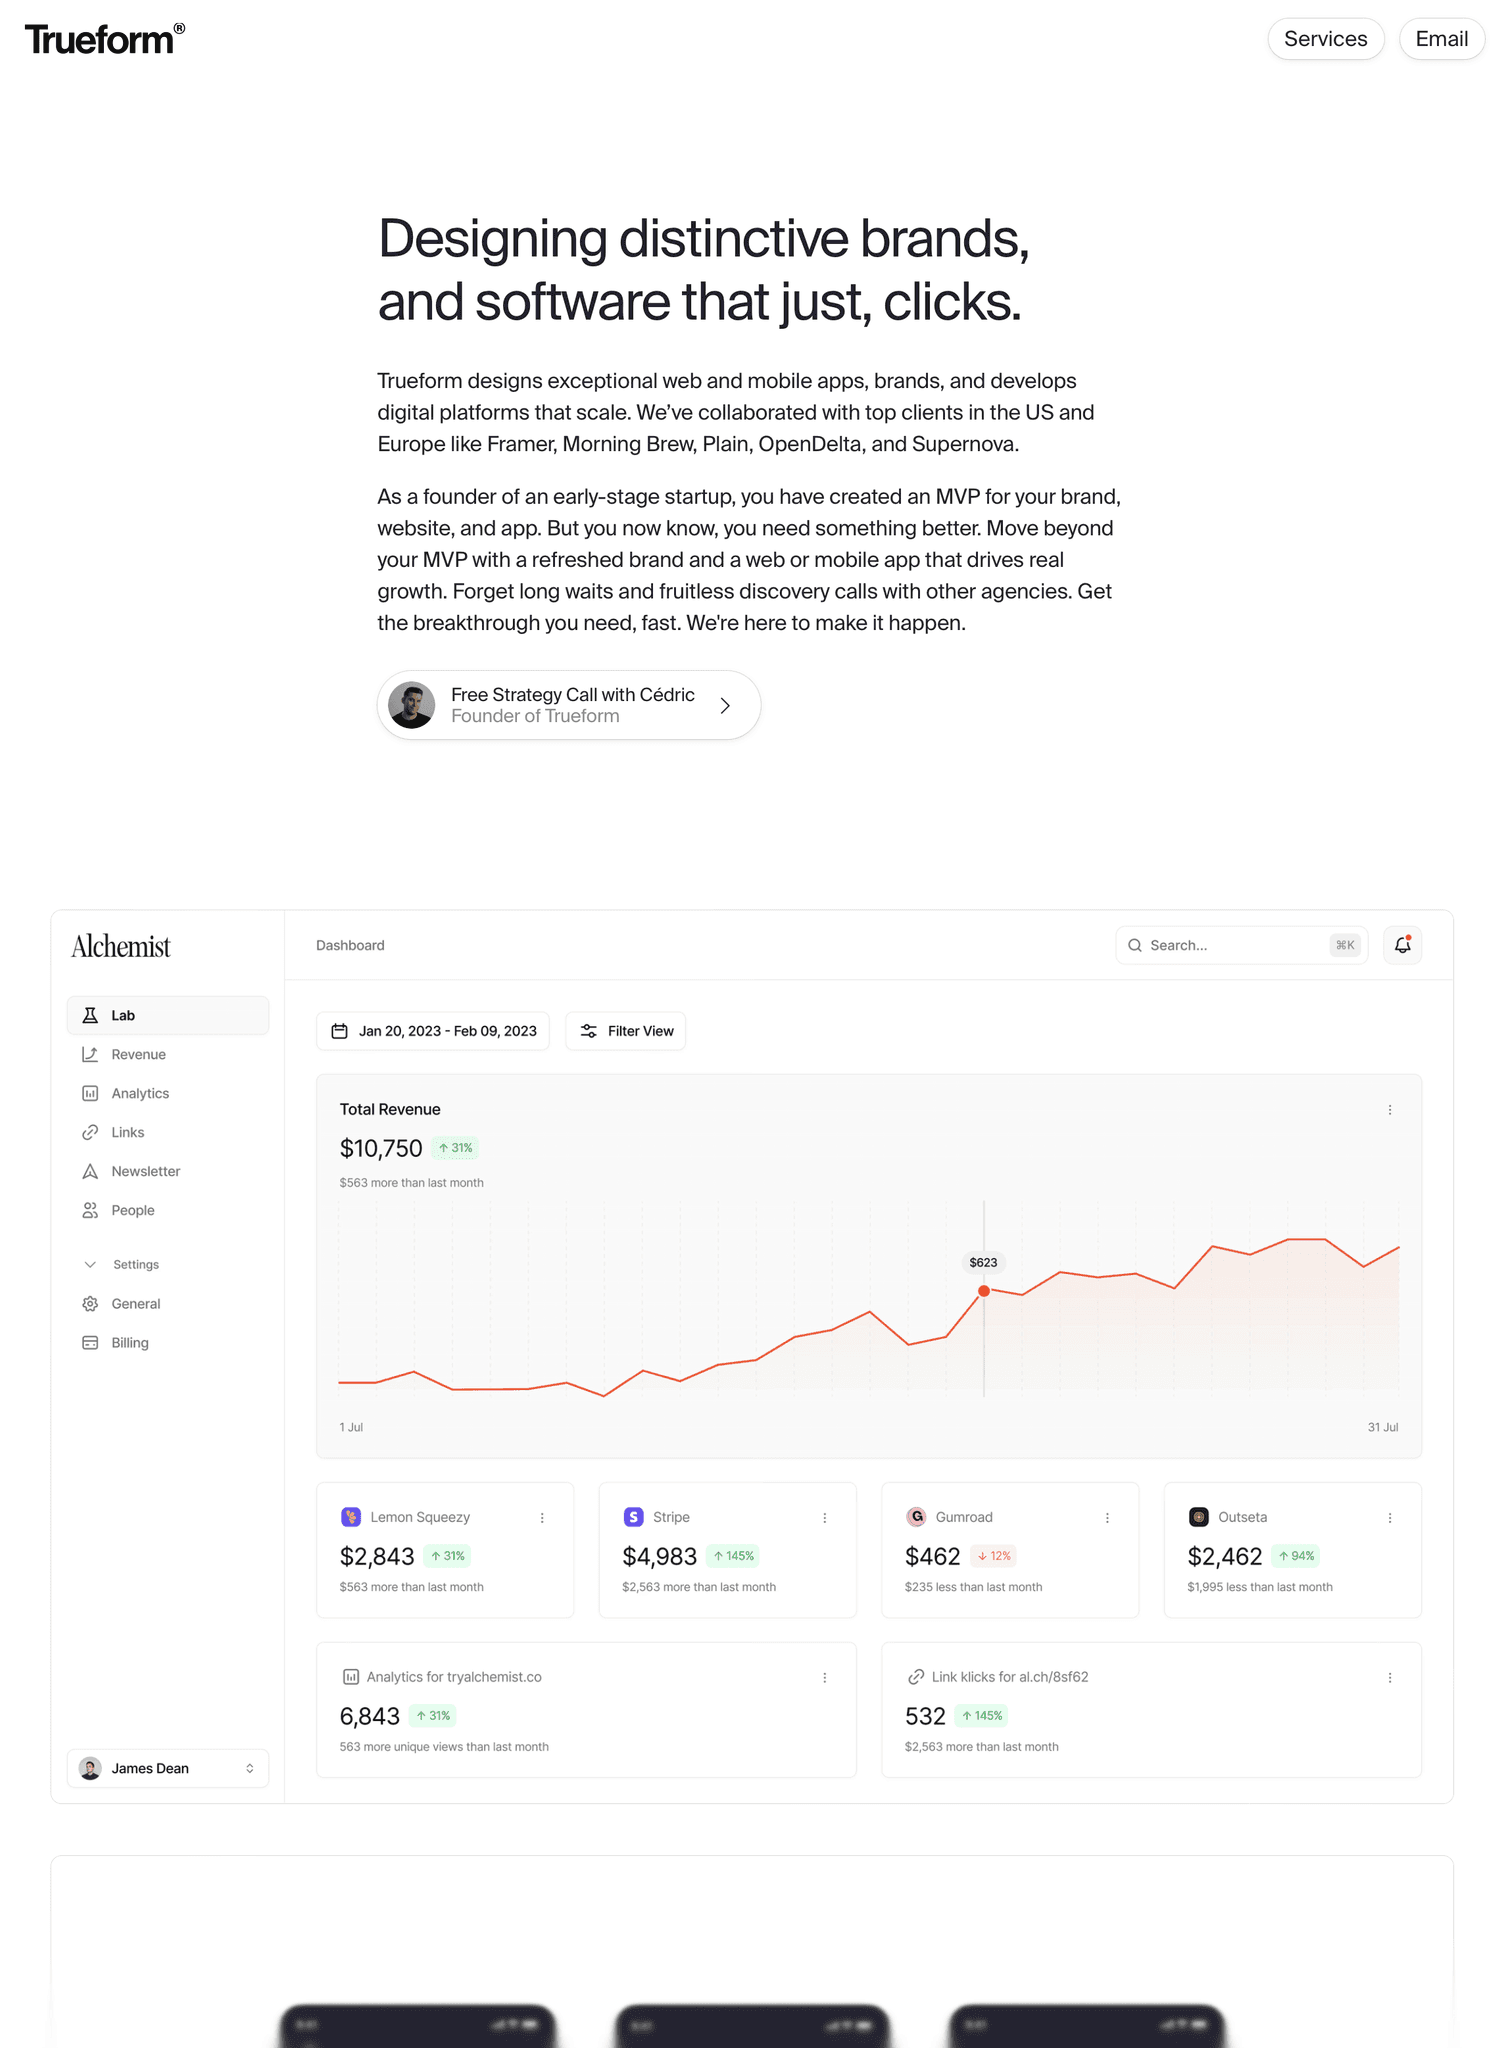Open Newsletter using the paper-plane icon

pyautogui.click(x=91, y=1171)
